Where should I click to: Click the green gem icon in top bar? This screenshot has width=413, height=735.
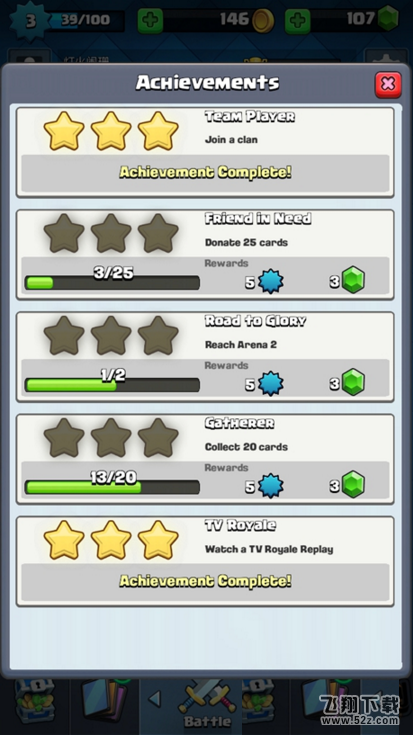click(388, 19)
